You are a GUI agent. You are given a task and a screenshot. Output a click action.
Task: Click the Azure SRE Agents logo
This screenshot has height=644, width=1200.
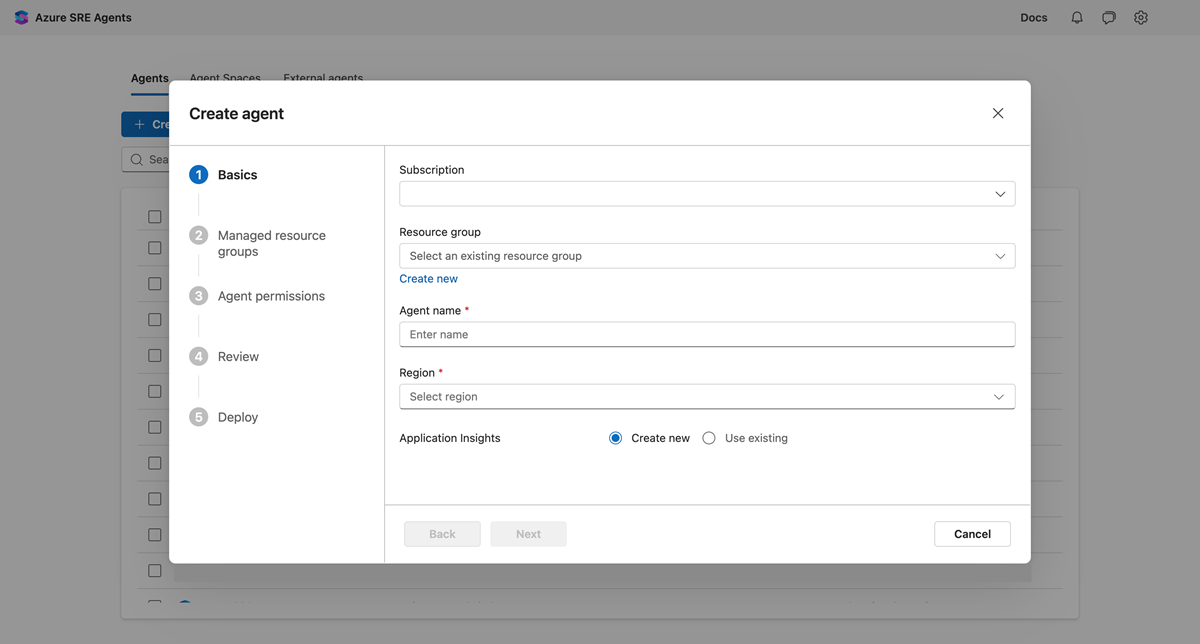[x=21, y=17]
